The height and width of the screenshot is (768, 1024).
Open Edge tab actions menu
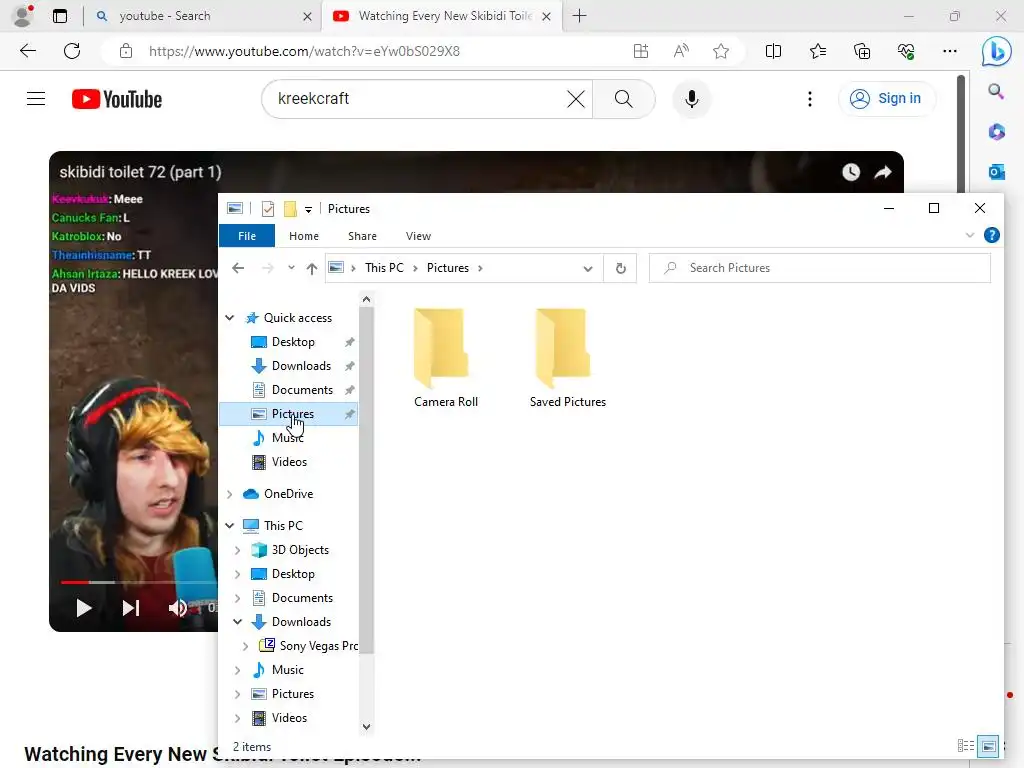point(60,16)
